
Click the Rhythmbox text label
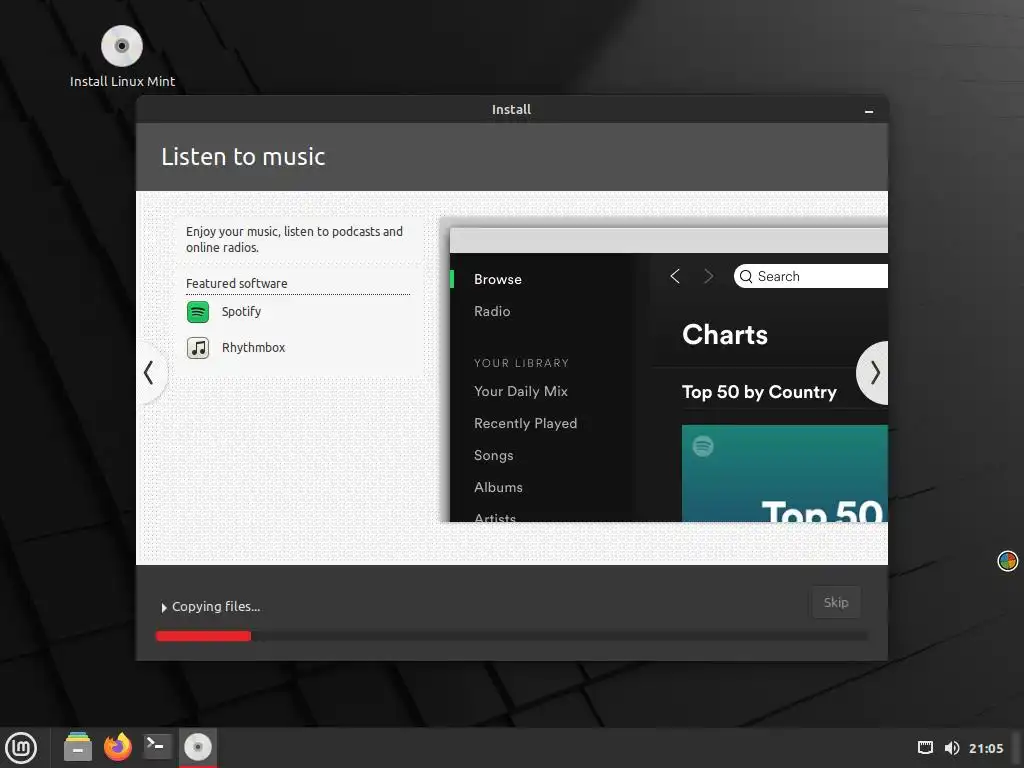point(253,347)
